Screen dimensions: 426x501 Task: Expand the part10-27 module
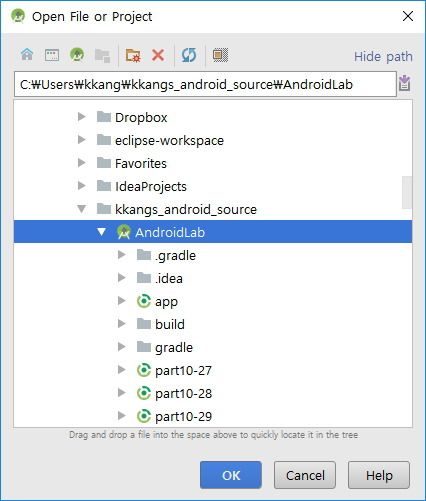[122, 370]
